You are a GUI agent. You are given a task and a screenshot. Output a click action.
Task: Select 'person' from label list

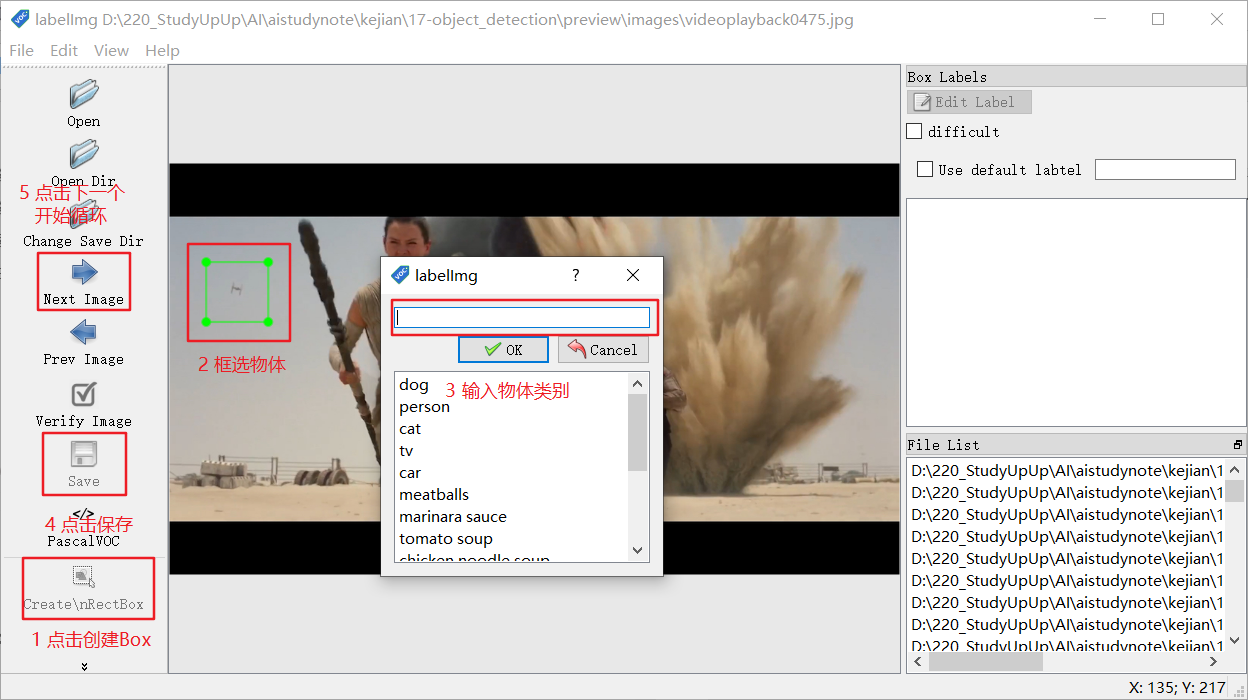(425, 407)
